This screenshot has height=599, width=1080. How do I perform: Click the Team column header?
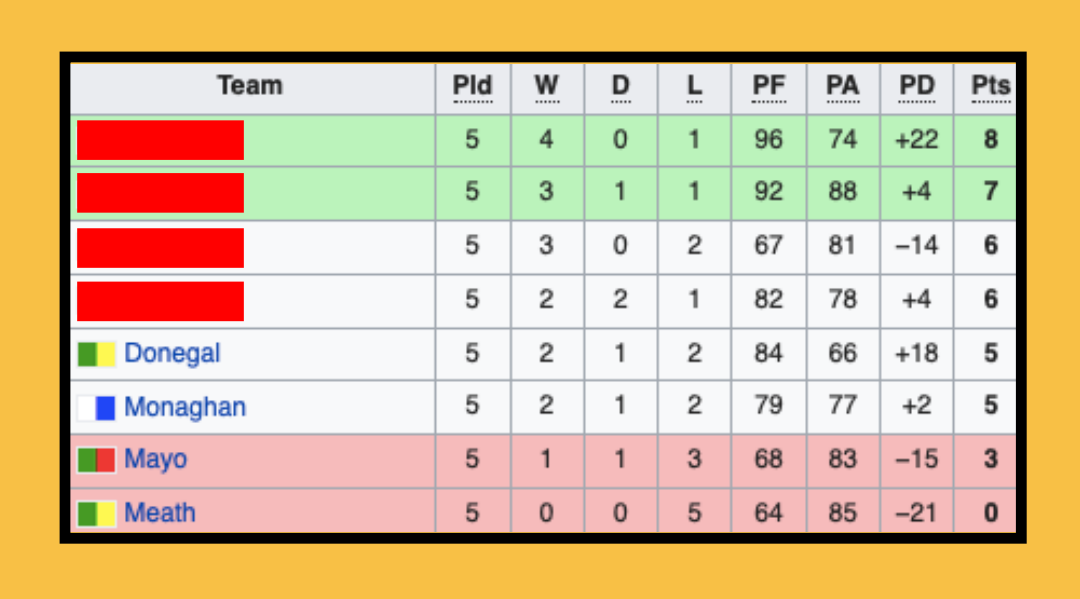[250, 86]
